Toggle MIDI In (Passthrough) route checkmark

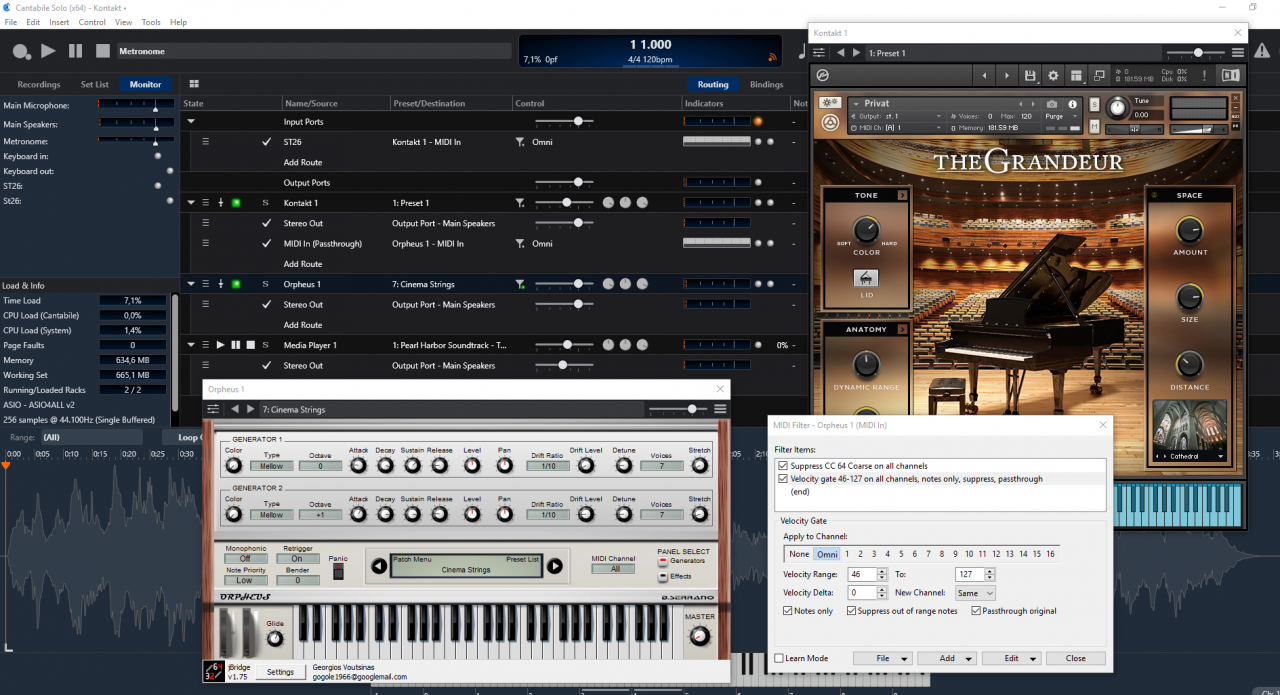pyautogui.click(x=266, y=243)
